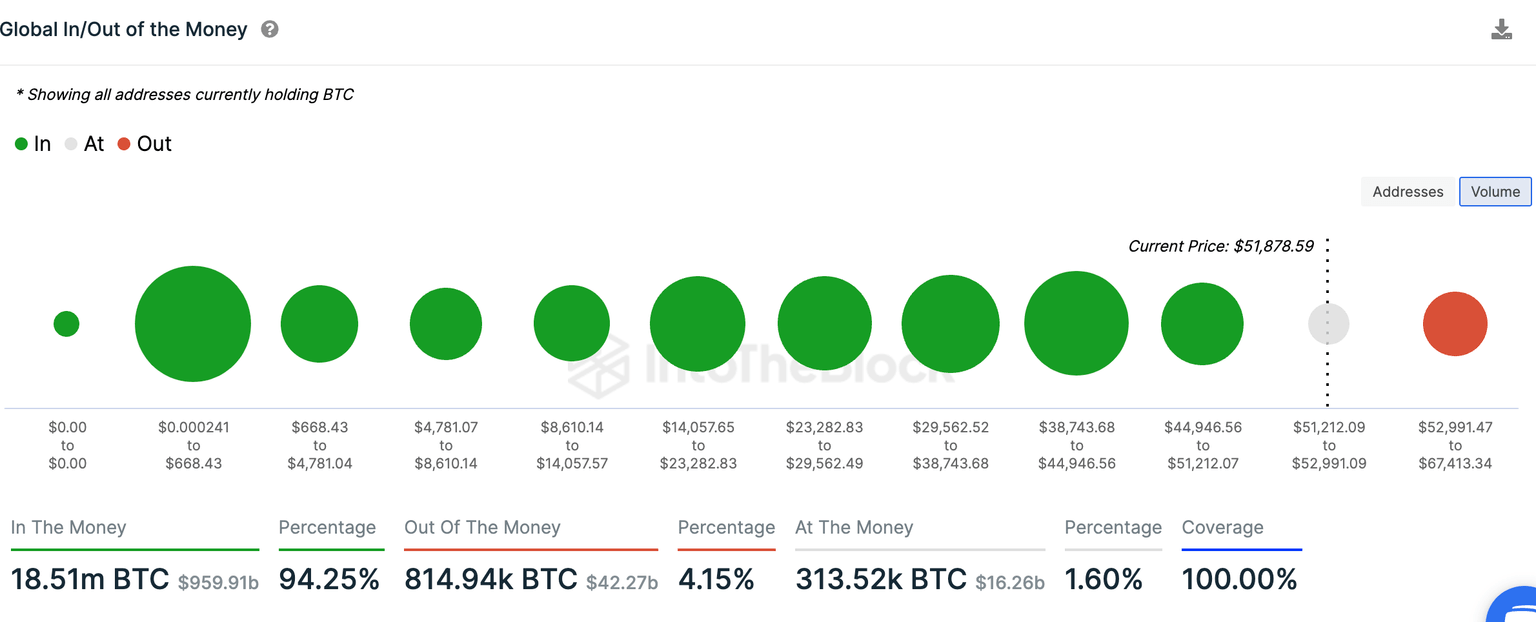Click the green In legend dot
The width and height of the screenshot is (1536, 622).
pos(21,144)
